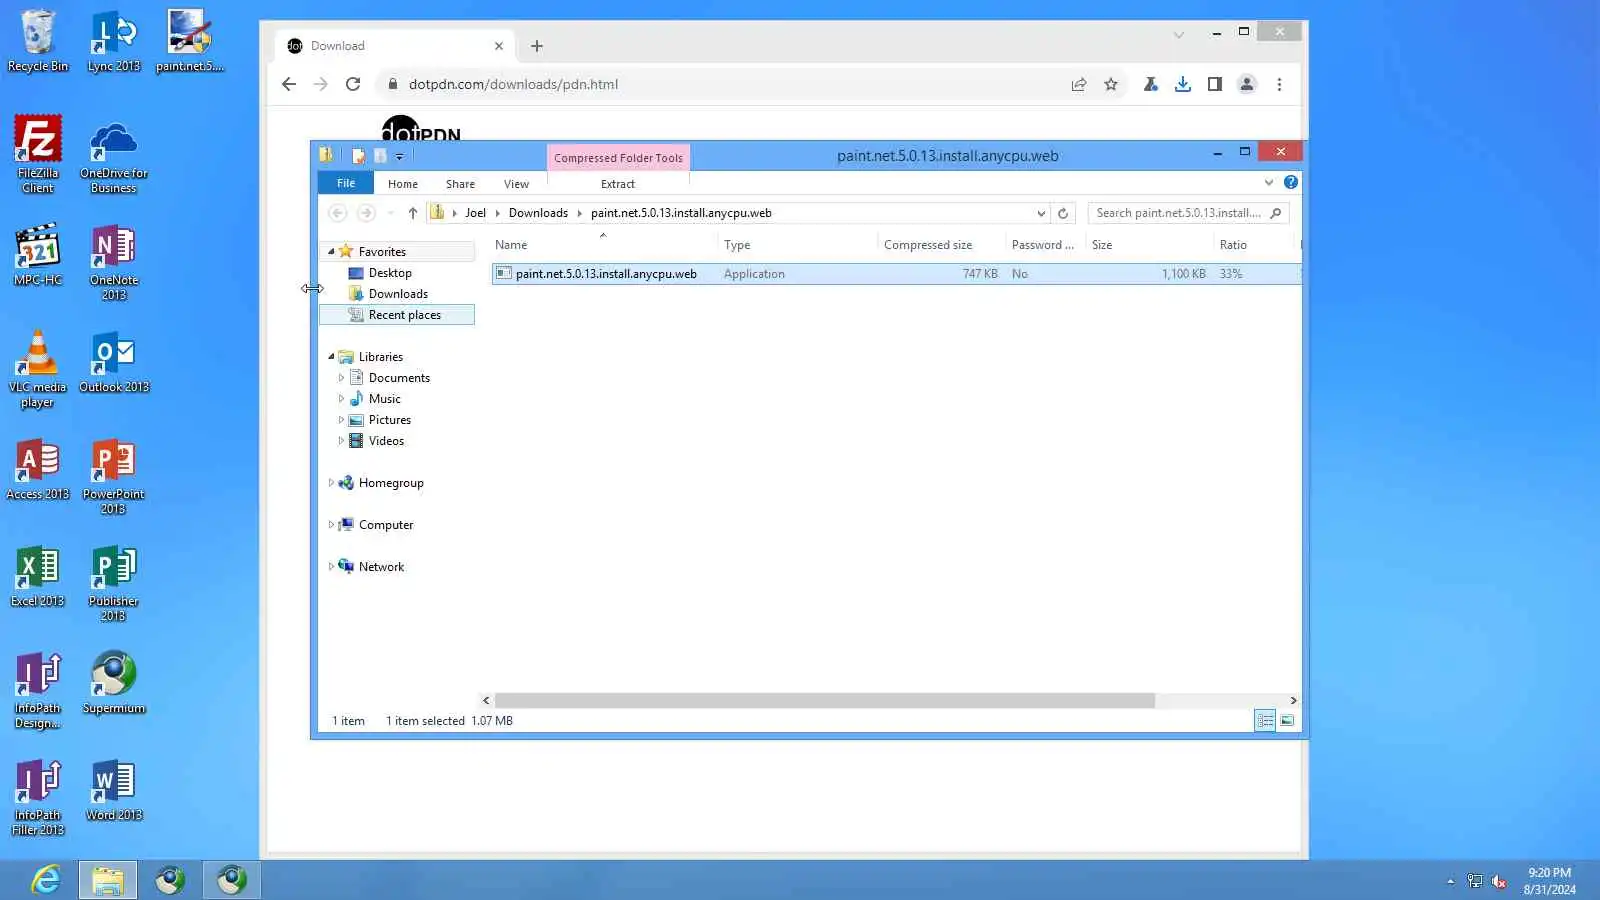Select VLC media player desktop icon
Viewport: 1600px width, 900px height.
[38, 369]
